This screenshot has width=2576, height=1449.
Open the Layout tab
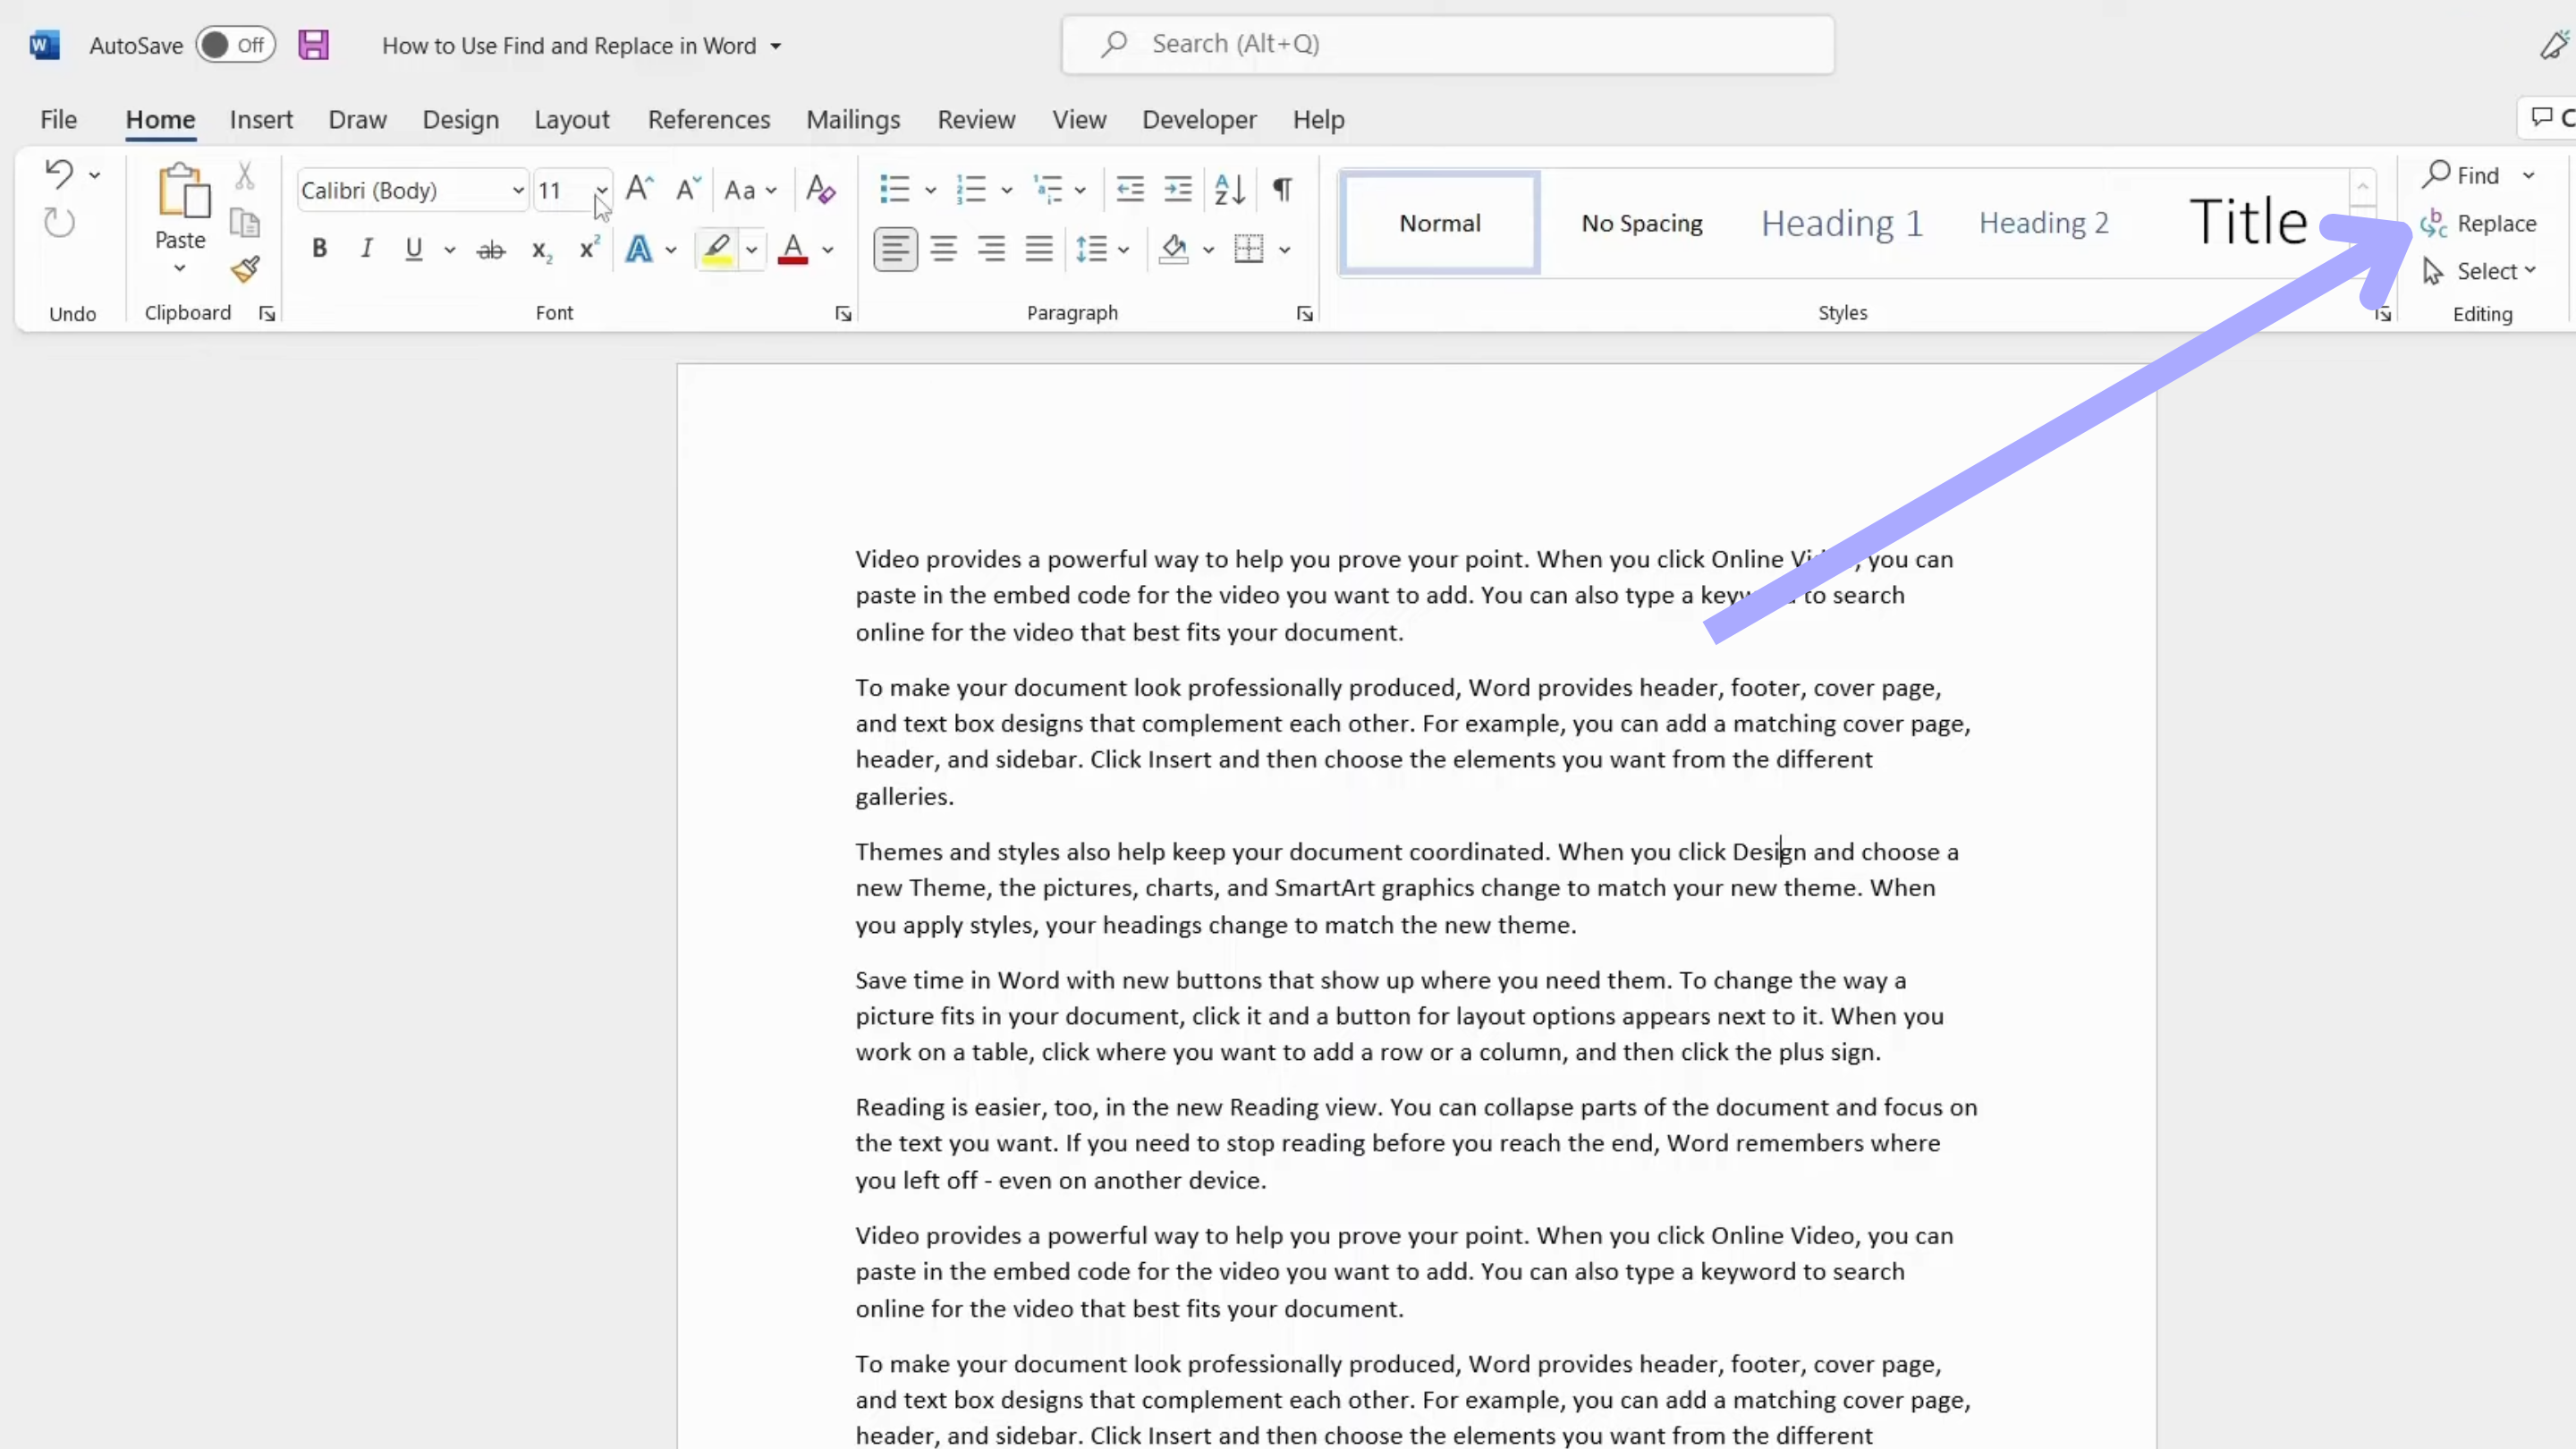571,120
